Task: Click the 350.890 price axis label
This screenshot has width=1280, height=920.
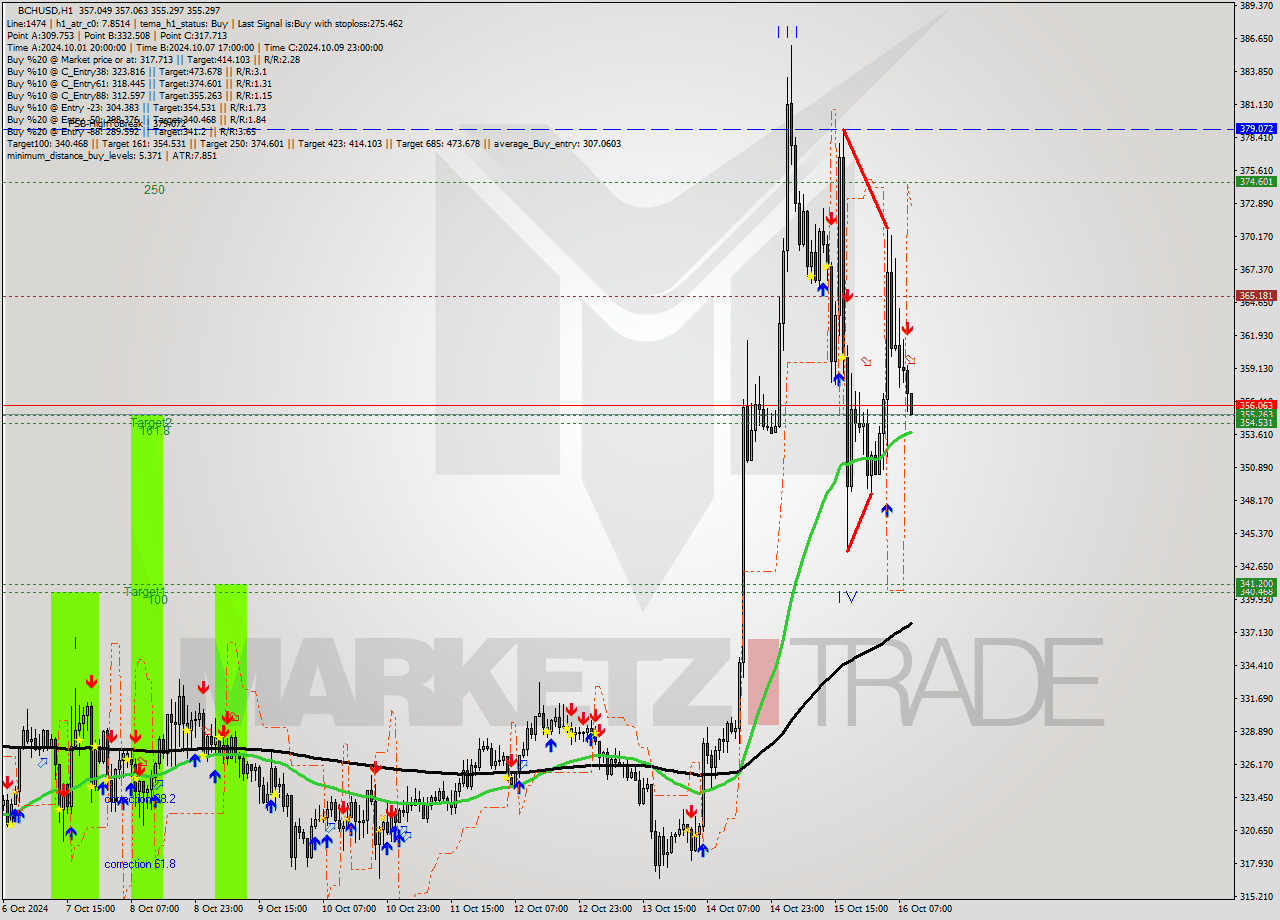Action: [1256, 468]
